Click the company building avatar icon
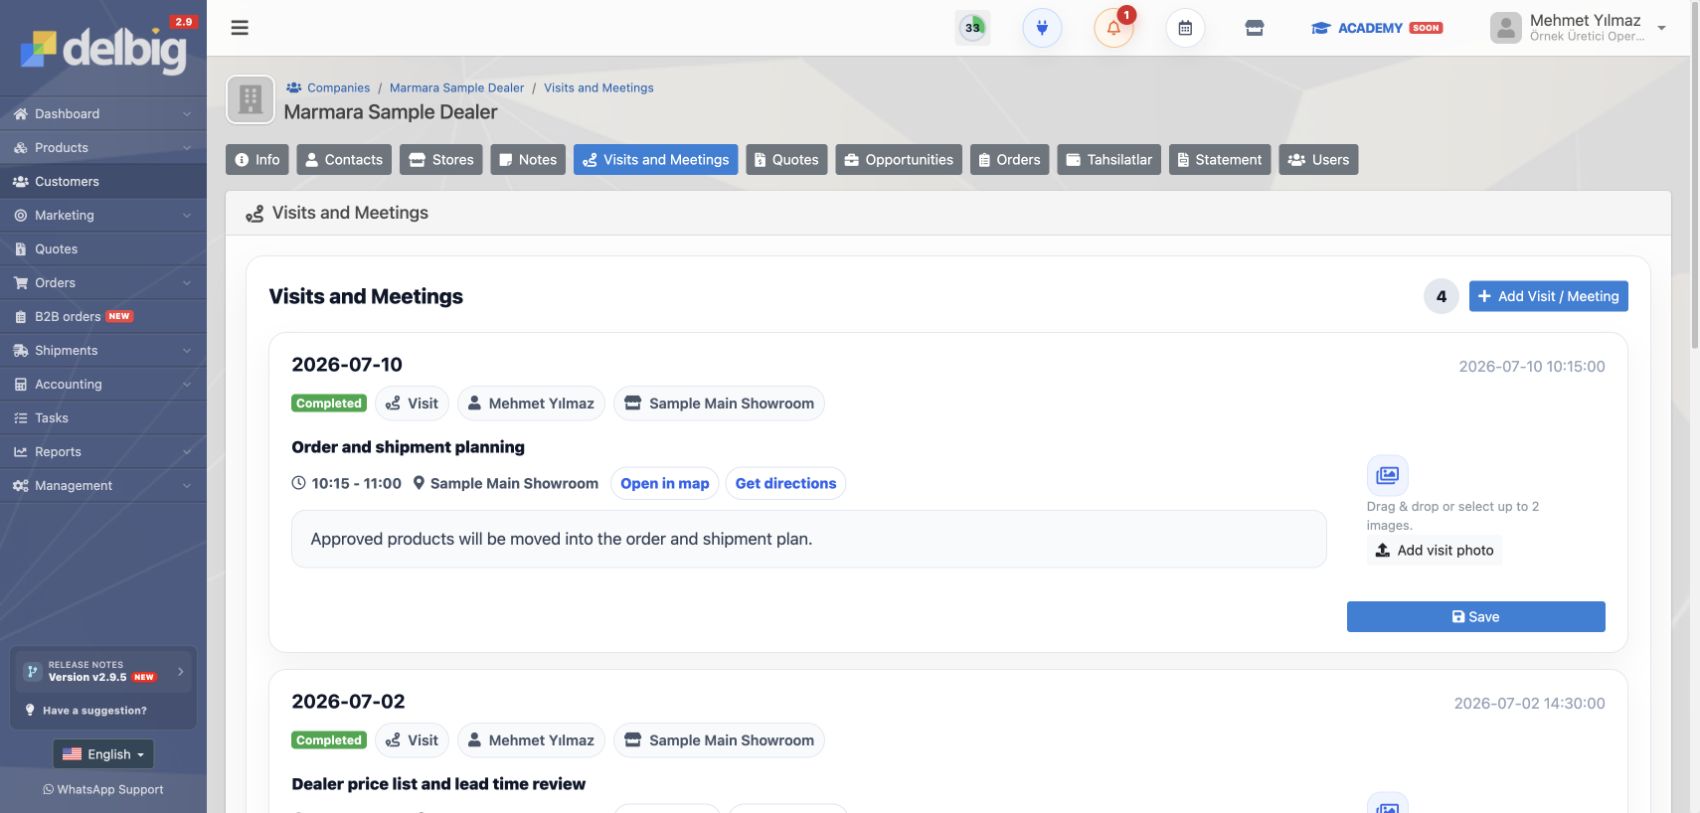Image resolution: width=1700 pixels, height=813 pixels. [250, 100]
